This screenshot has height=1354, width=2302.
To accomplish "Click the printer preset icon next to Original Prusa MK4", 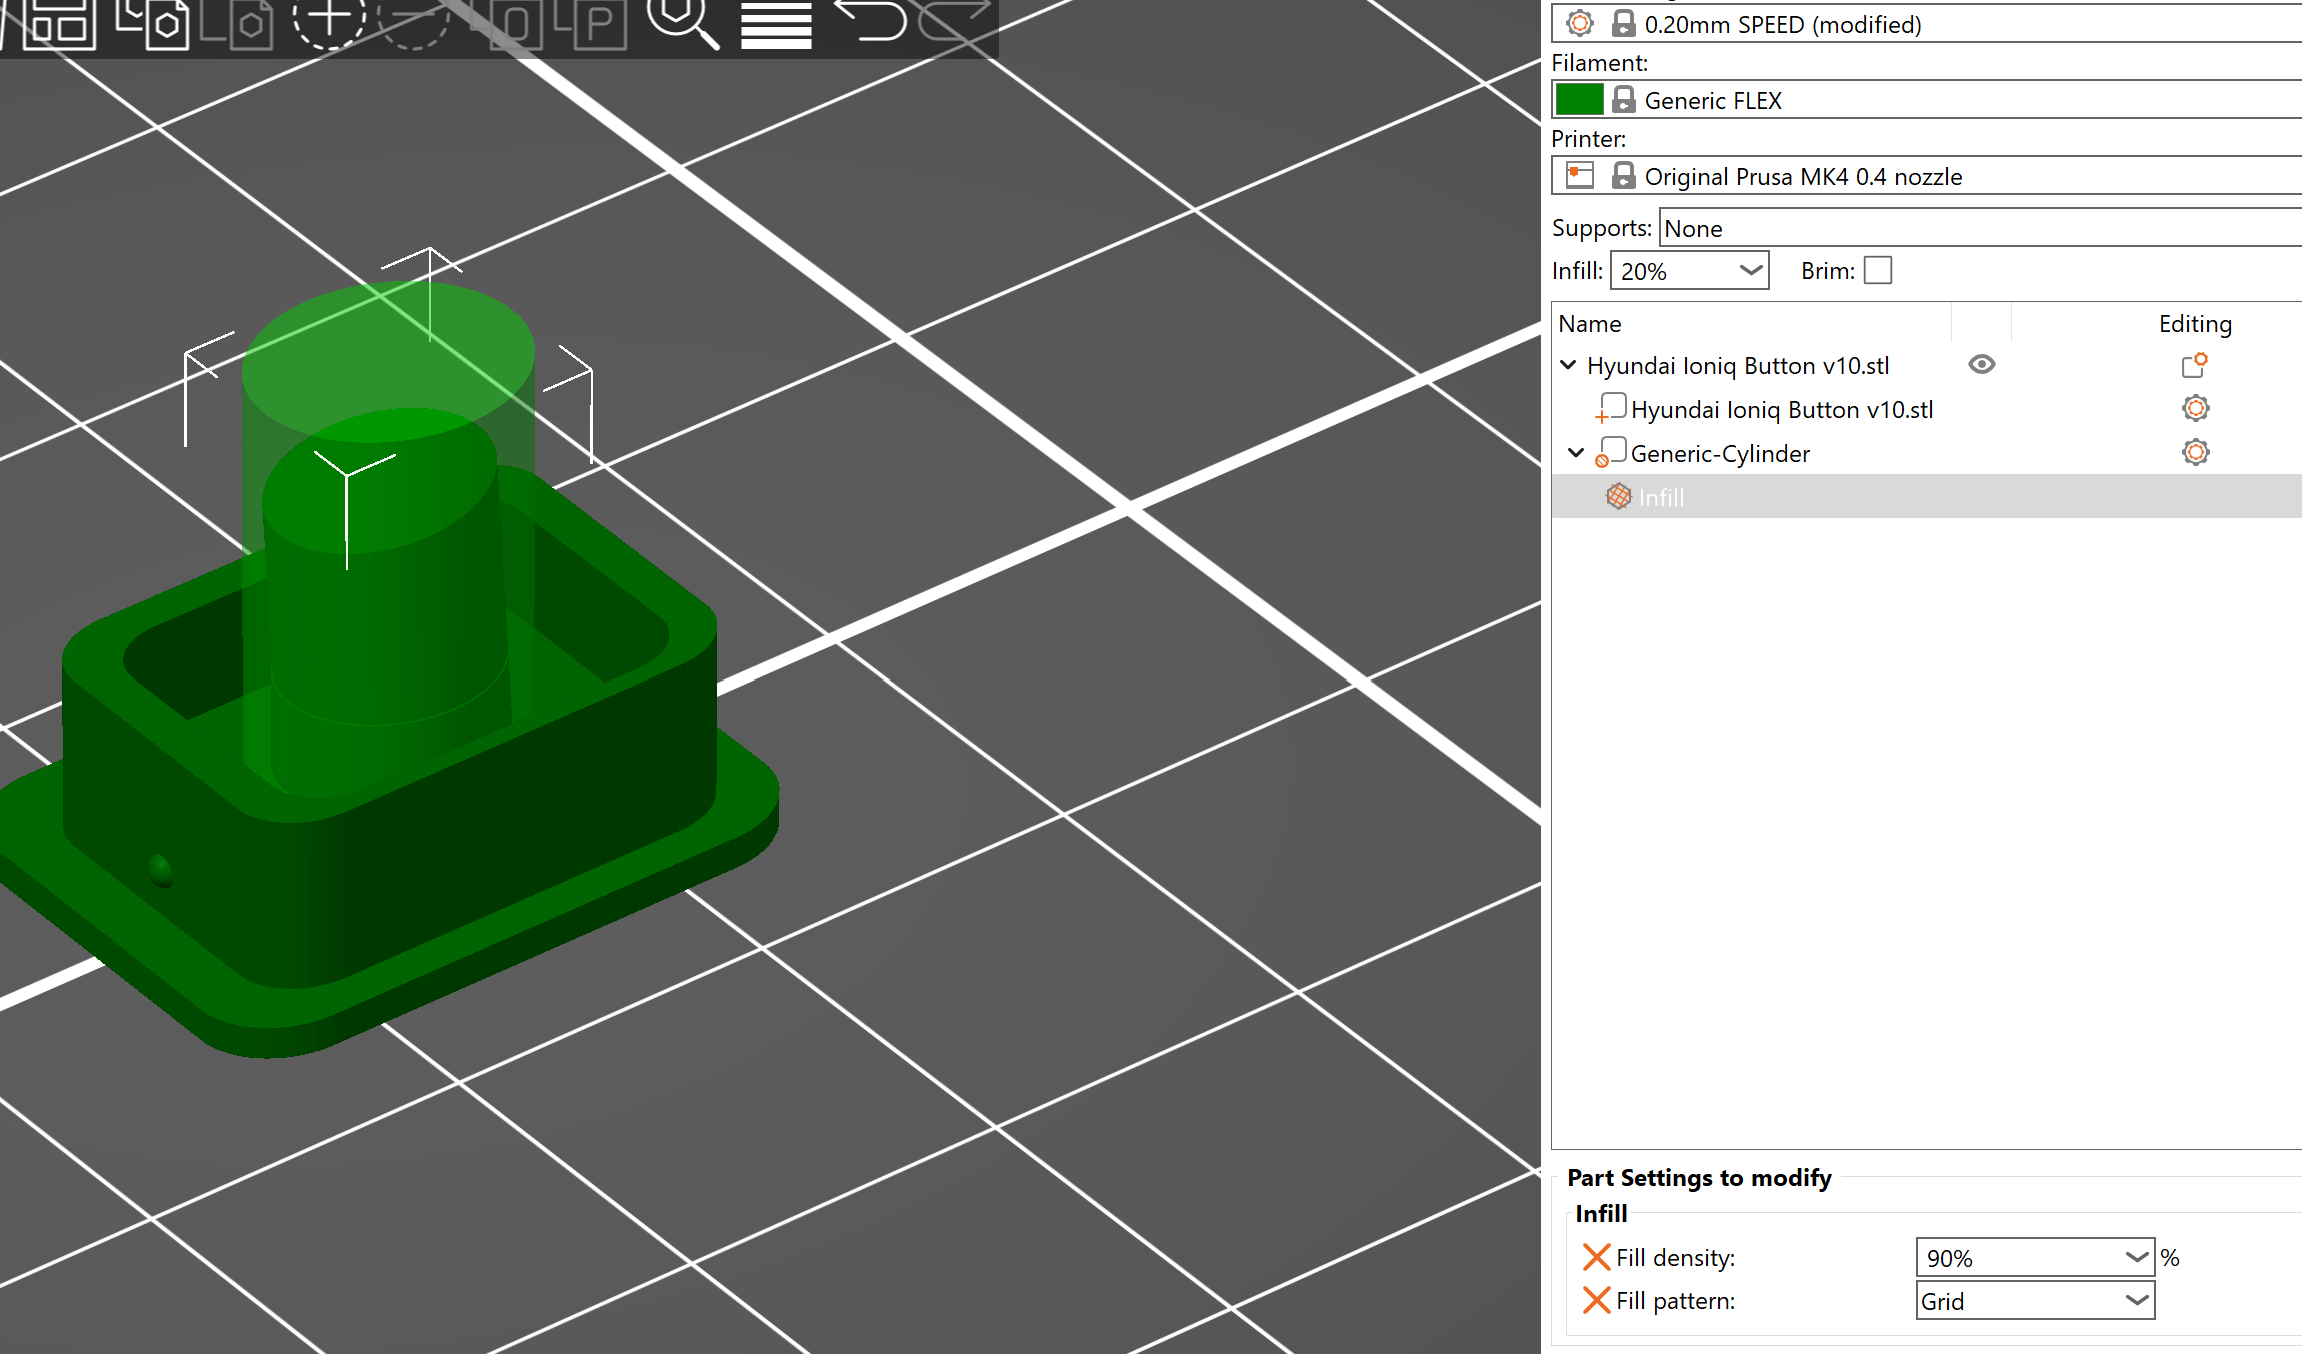I will [1580, 176].
